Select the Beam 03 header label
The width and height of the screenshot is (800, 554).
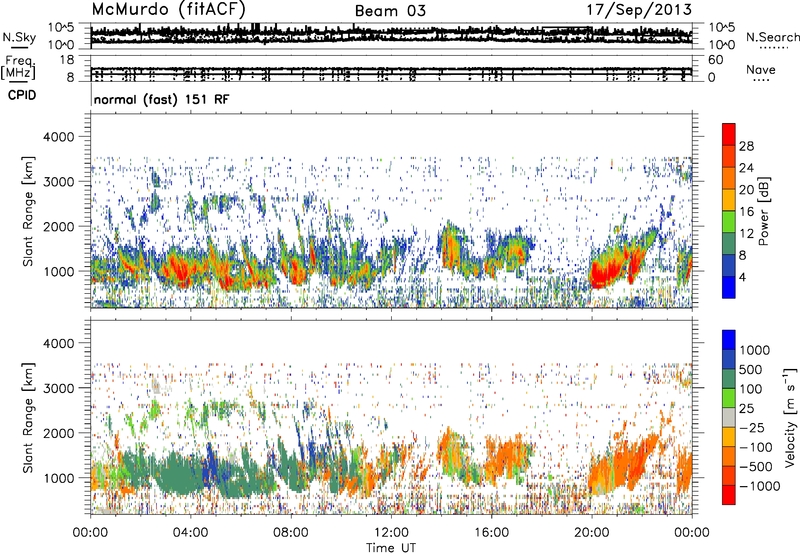click(390, 11)
